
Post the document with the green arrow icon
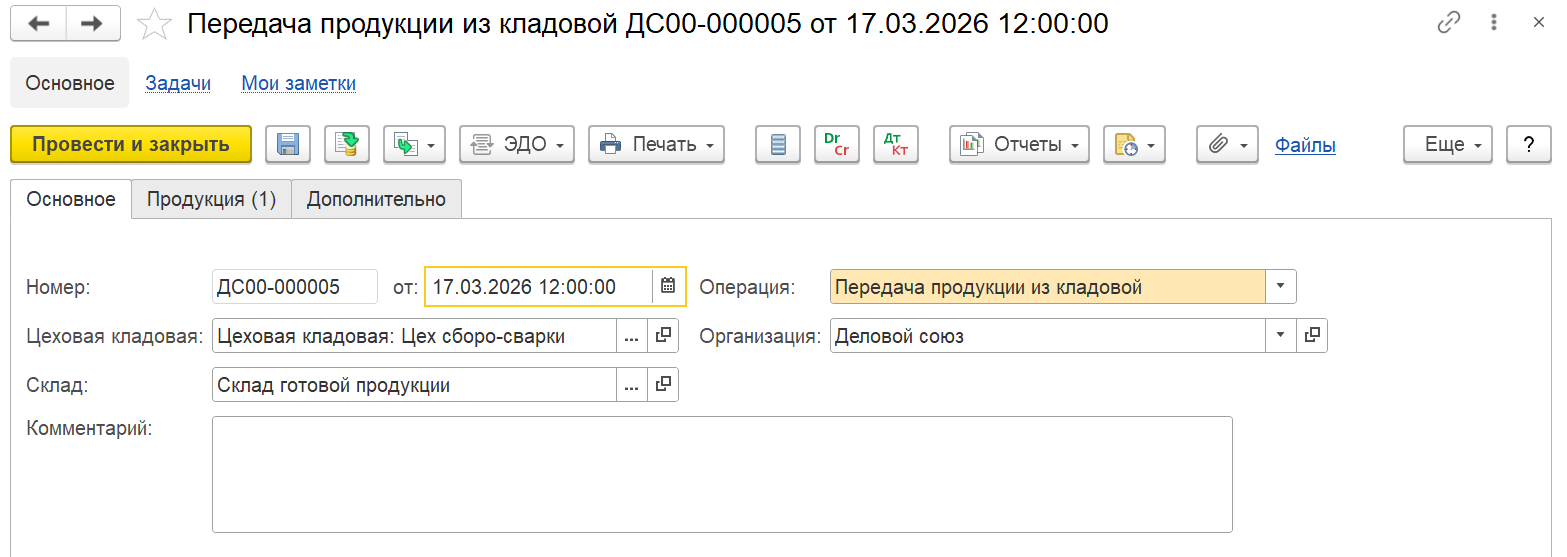pos(347,144)
